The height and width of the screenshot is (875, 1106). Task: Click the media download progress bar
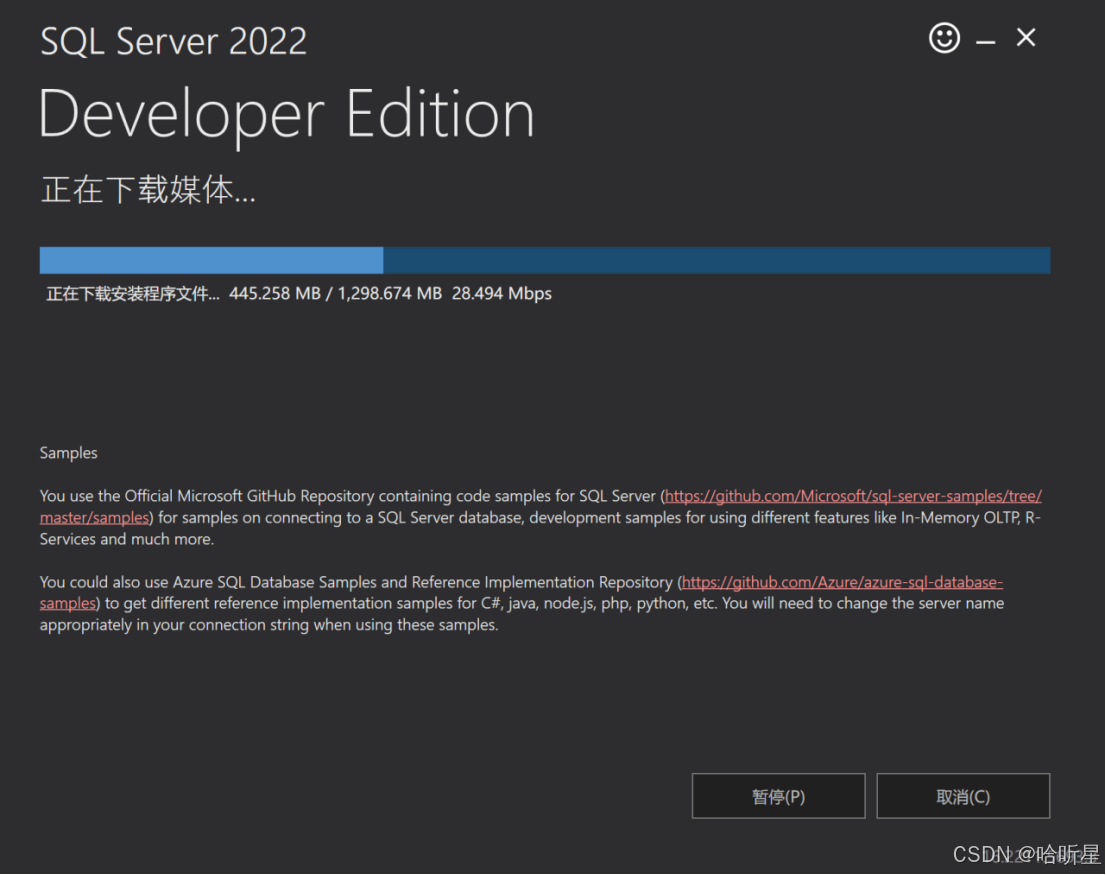coord(545,260)
